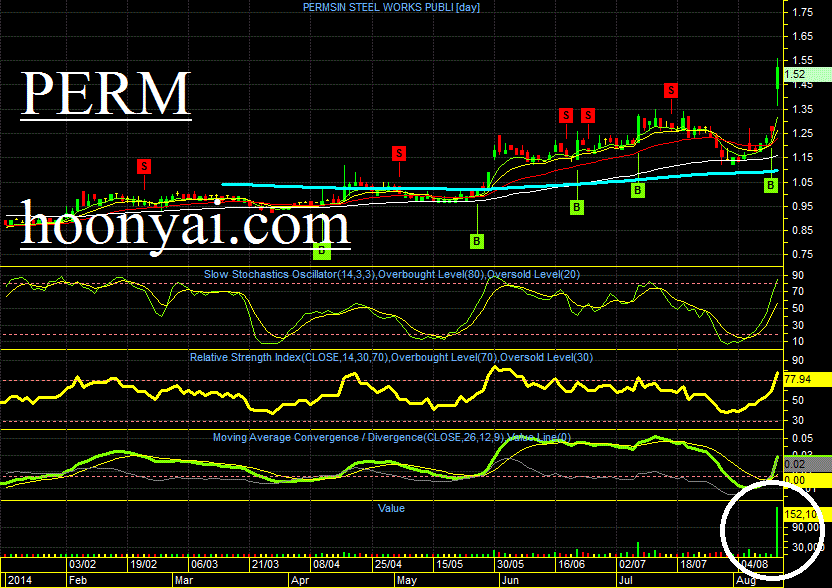This screenshot has height=588, width=832.
Task: Click the 15/05 date label
Action: pos(449,564)
